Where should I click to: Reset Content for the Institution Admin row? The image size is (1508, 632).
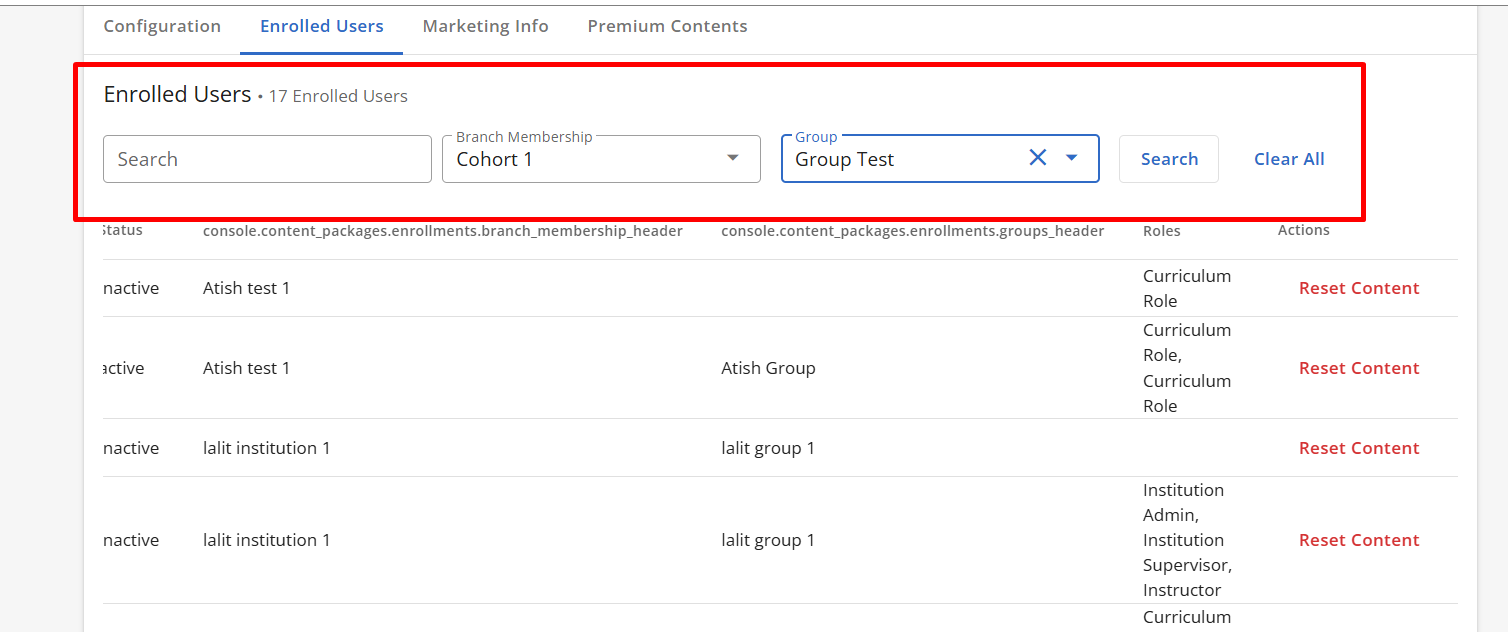[1358, 540]
